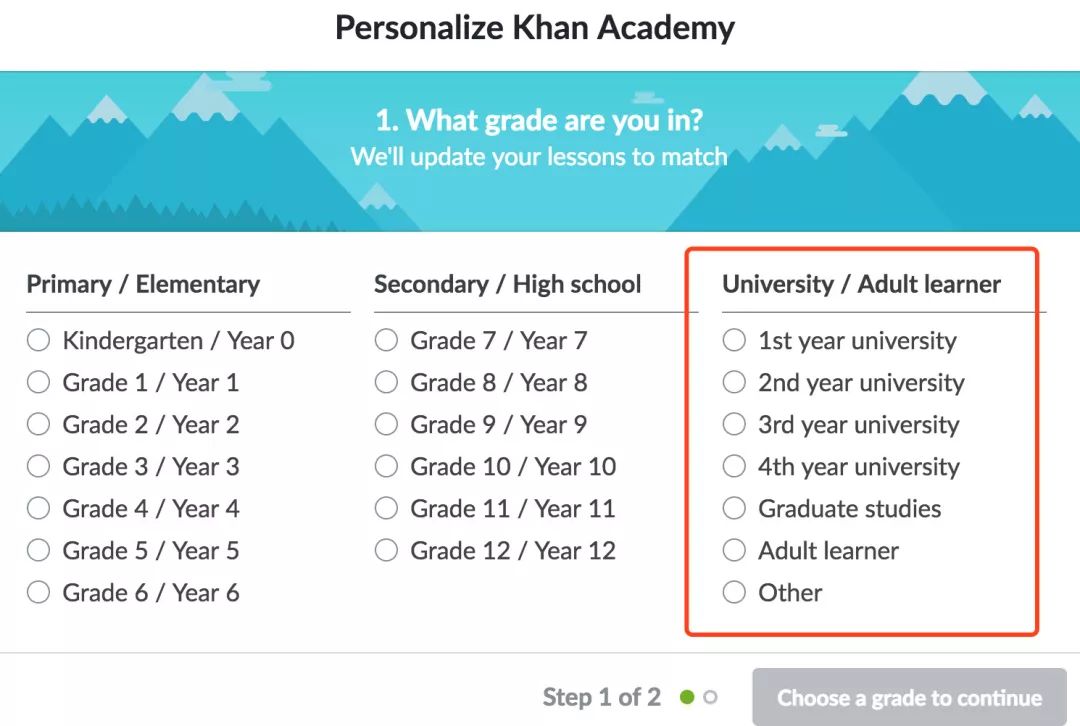
Task: Pick 3rd year university radio
Action: pyautogui.click(x=735, y=425)
